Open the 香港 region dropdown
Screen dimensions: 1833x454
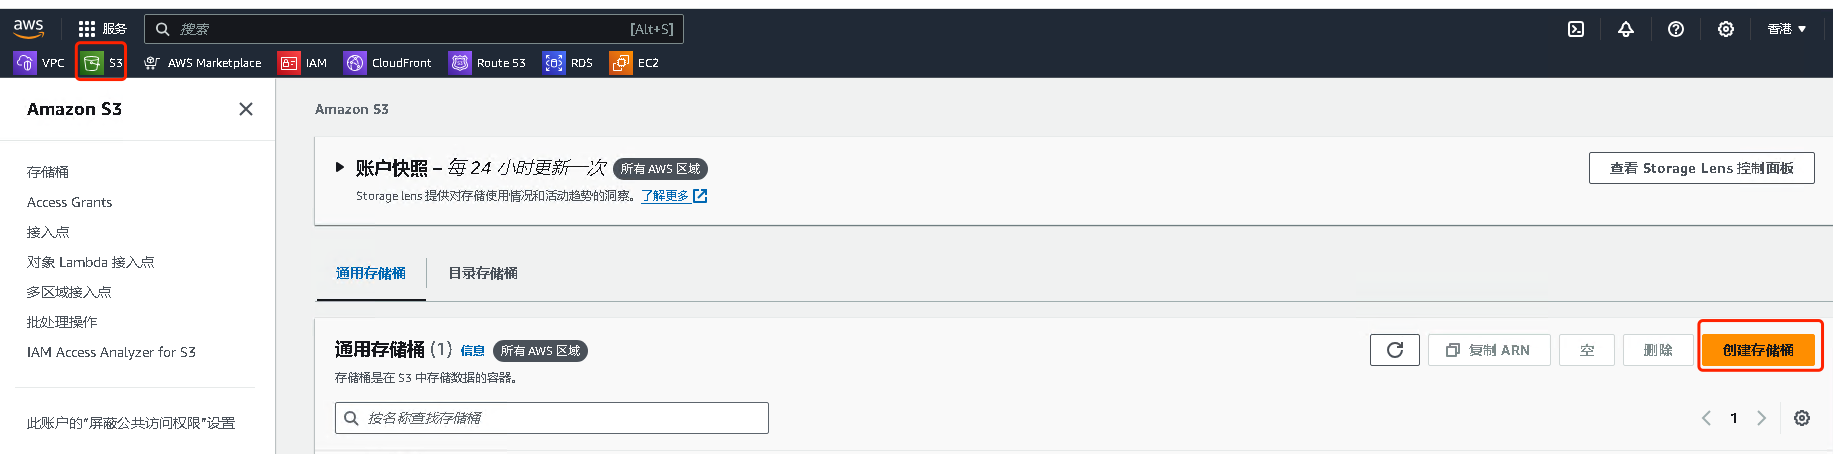point(1787,29)
